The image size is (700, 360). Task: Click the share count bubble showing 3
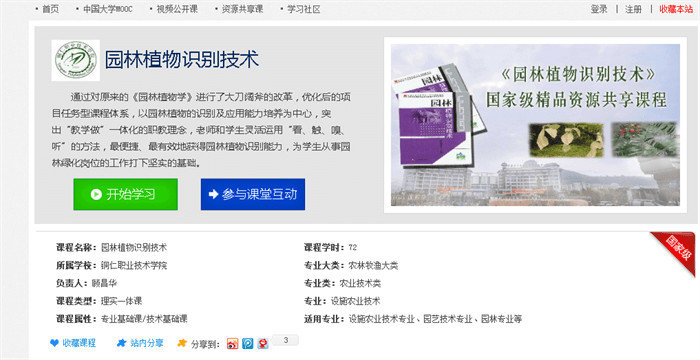pyautogui.click(x=286, y=340)
